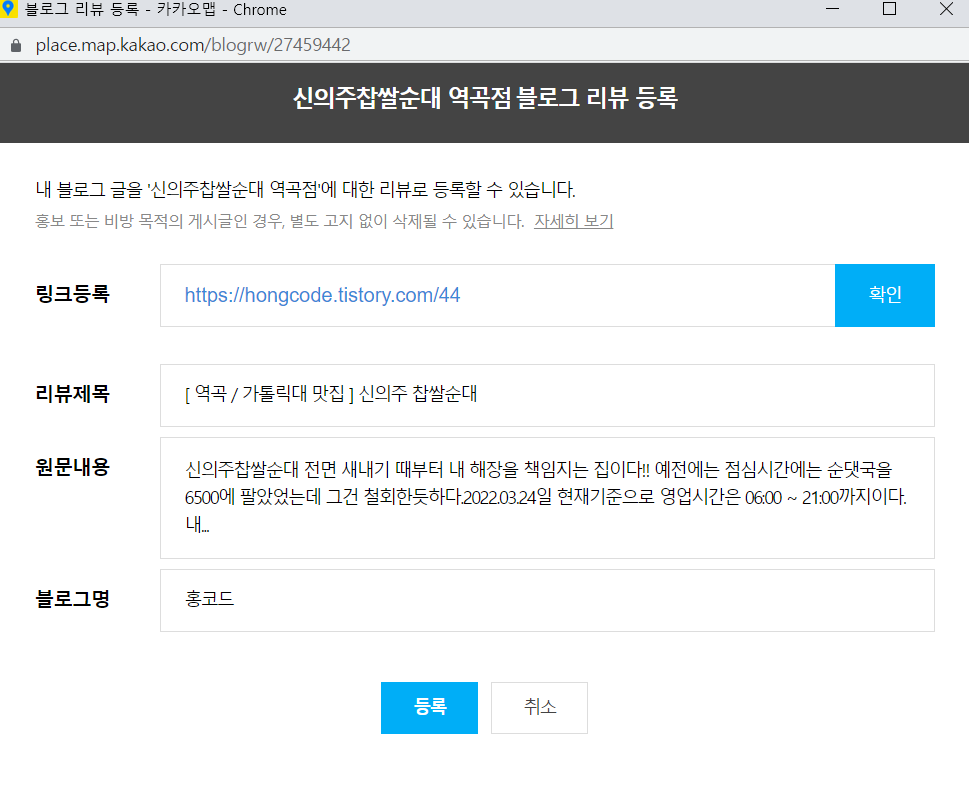View site info via the address bar lock icon
The image size is (969, 794).
[x=17, y=45]
